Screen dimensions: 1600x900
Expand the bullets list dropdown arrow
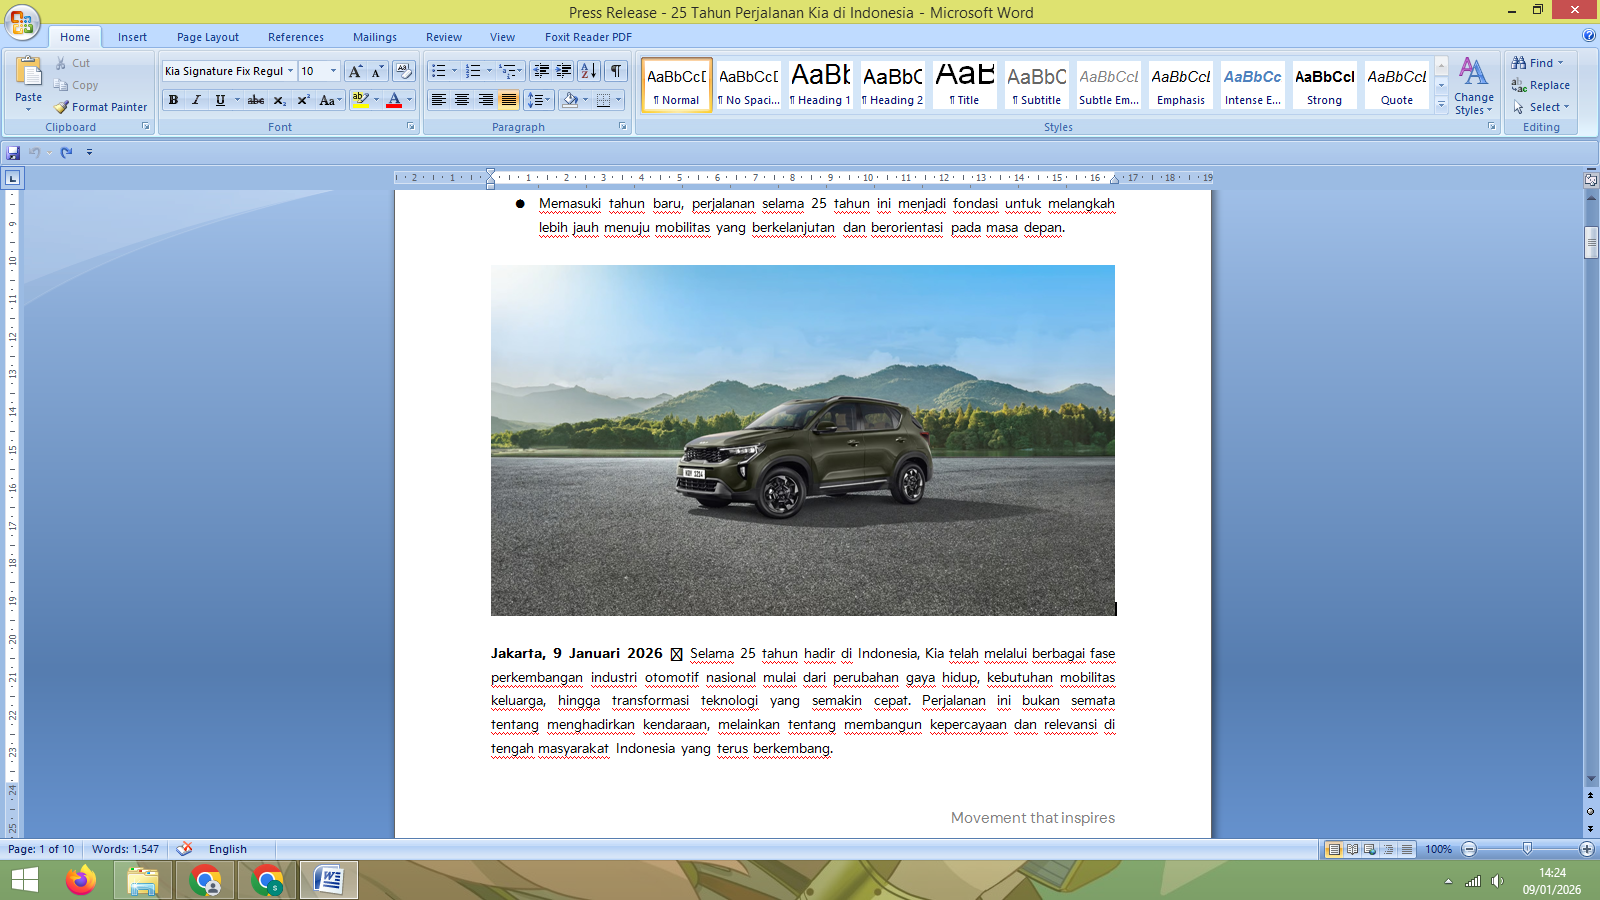(x=454, y=71)
